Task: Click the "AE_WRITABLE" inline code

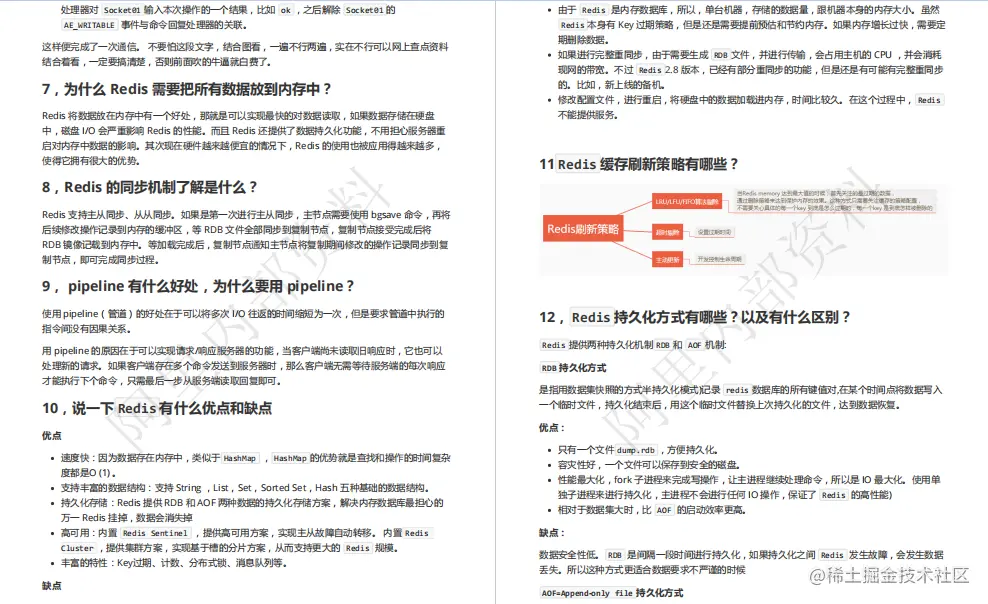Action: click(x=89, y=25)
